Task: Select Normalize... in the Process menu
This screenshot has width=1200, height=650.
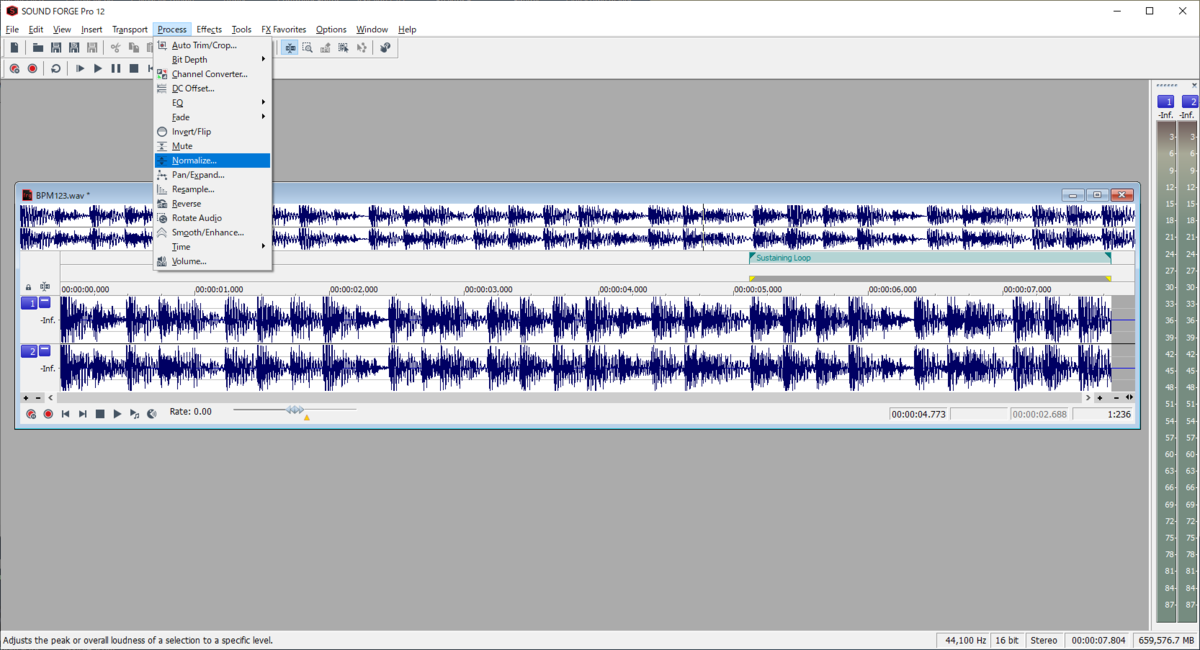Action: coord(212,160)
